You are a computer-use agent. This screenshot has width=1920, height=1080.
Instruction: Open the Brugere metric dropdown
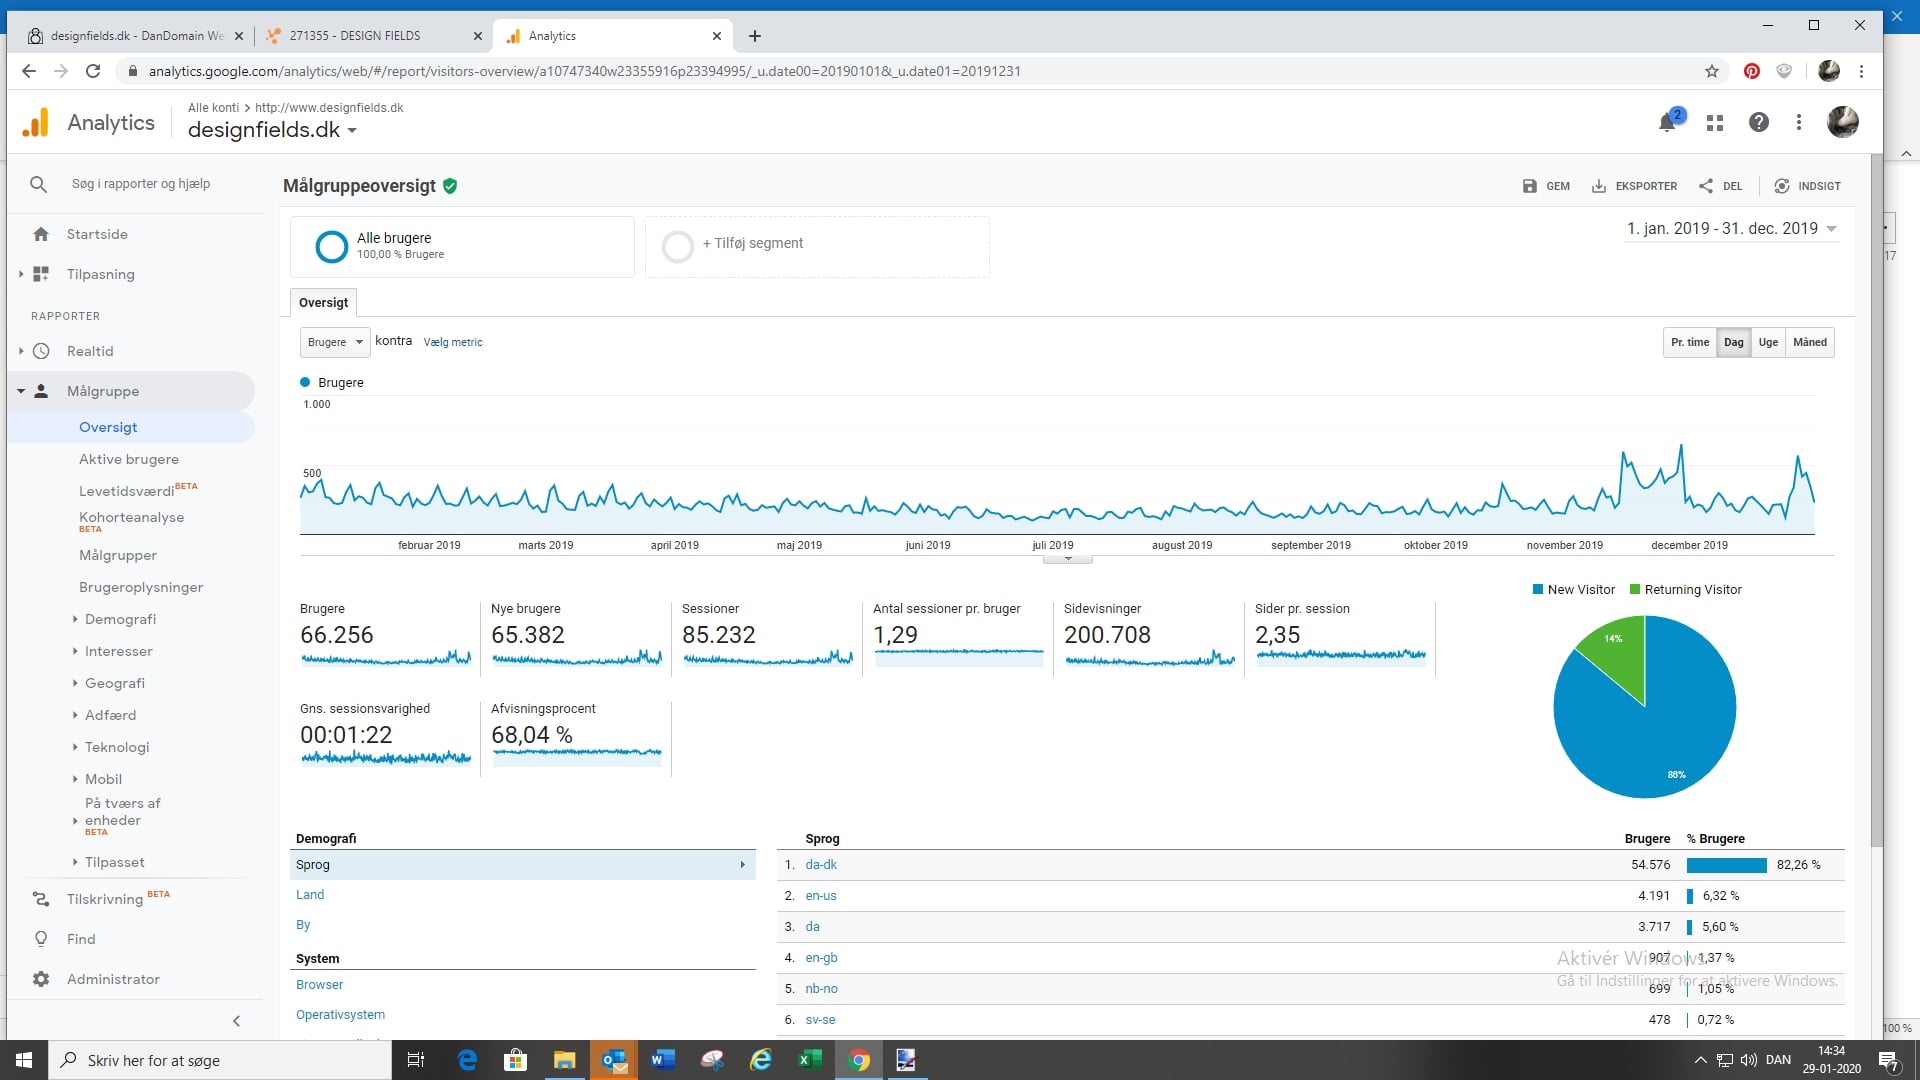[335, 342]
